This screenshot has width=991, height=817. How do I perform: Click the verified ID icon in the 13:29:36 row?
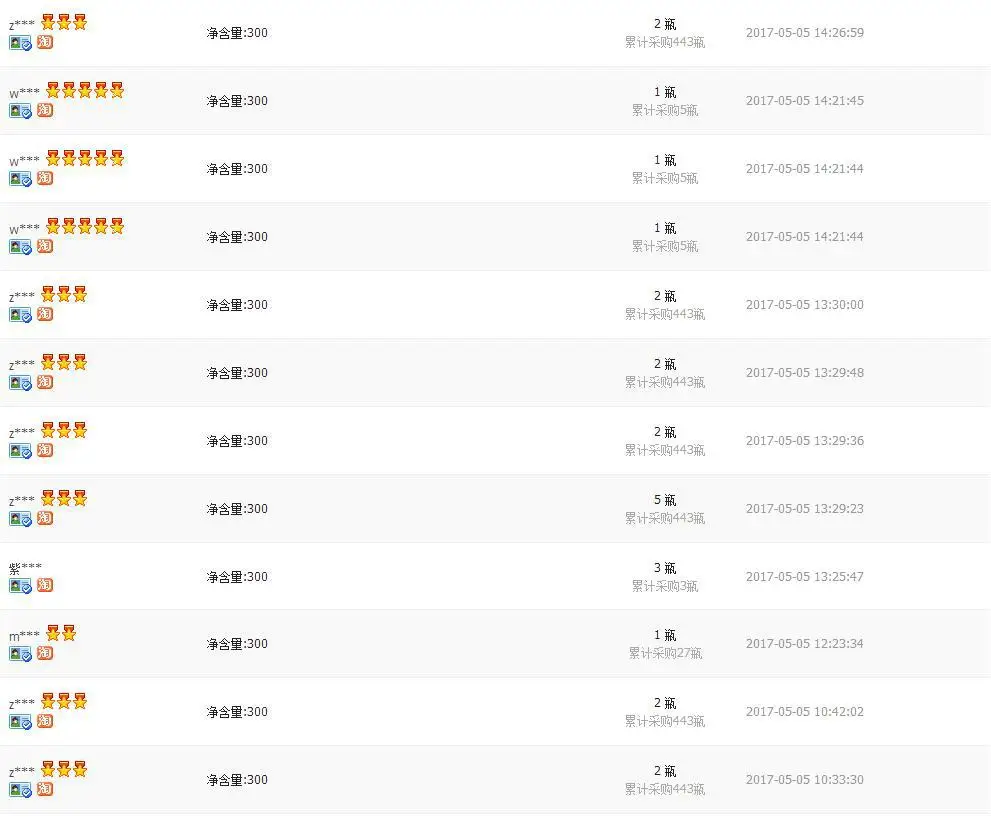20,451
